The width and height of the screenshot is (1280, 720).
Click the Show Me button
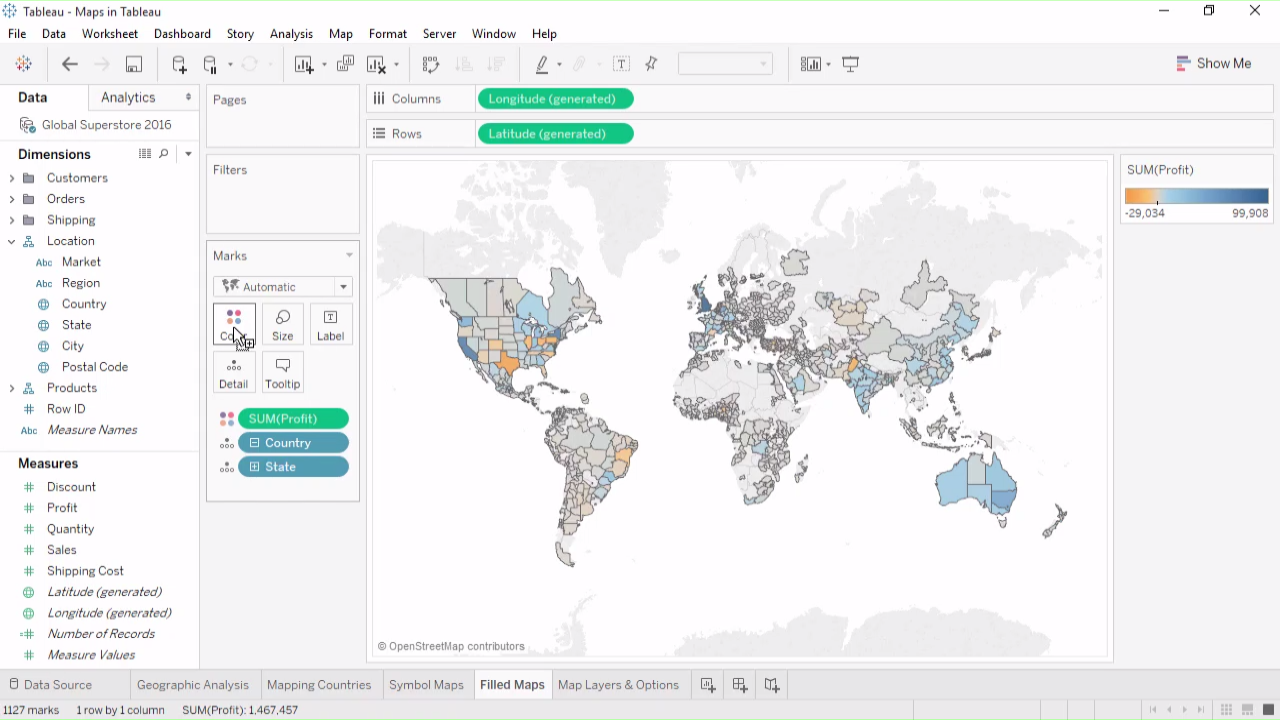pyautogui.click(x=1214, y=64)
